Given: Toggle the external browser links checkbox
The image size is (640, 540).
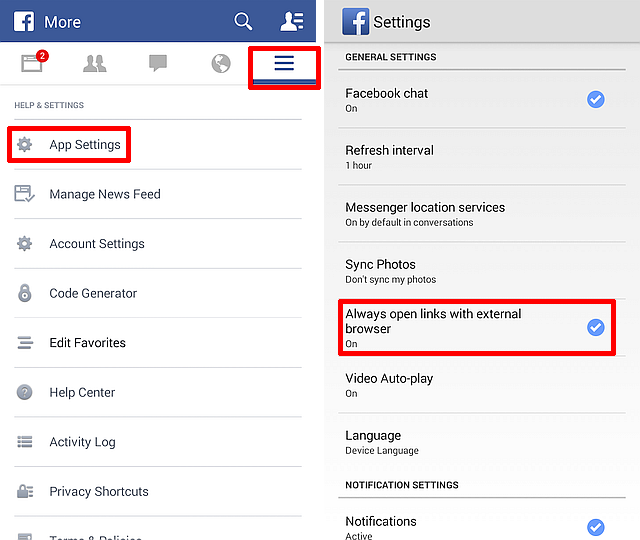Looking at the screenshot, I should click(596, 327).
